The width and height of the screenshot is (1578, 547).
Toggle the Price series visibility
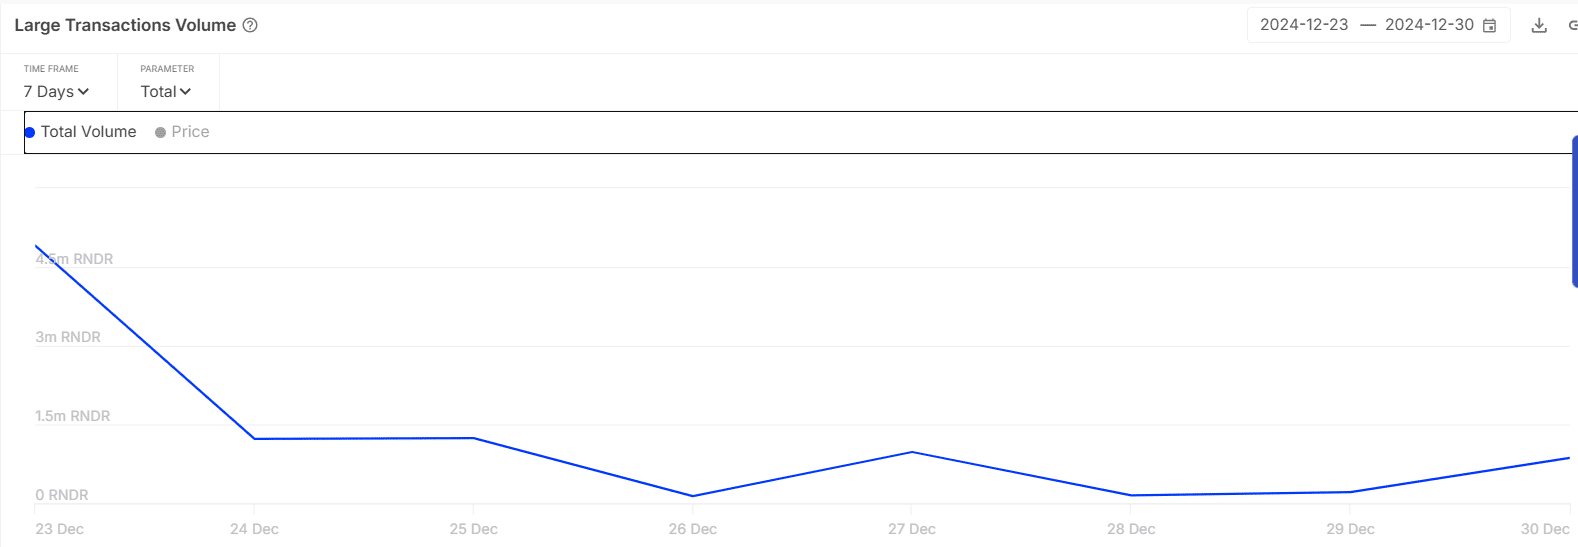click(x=182, y=132)
